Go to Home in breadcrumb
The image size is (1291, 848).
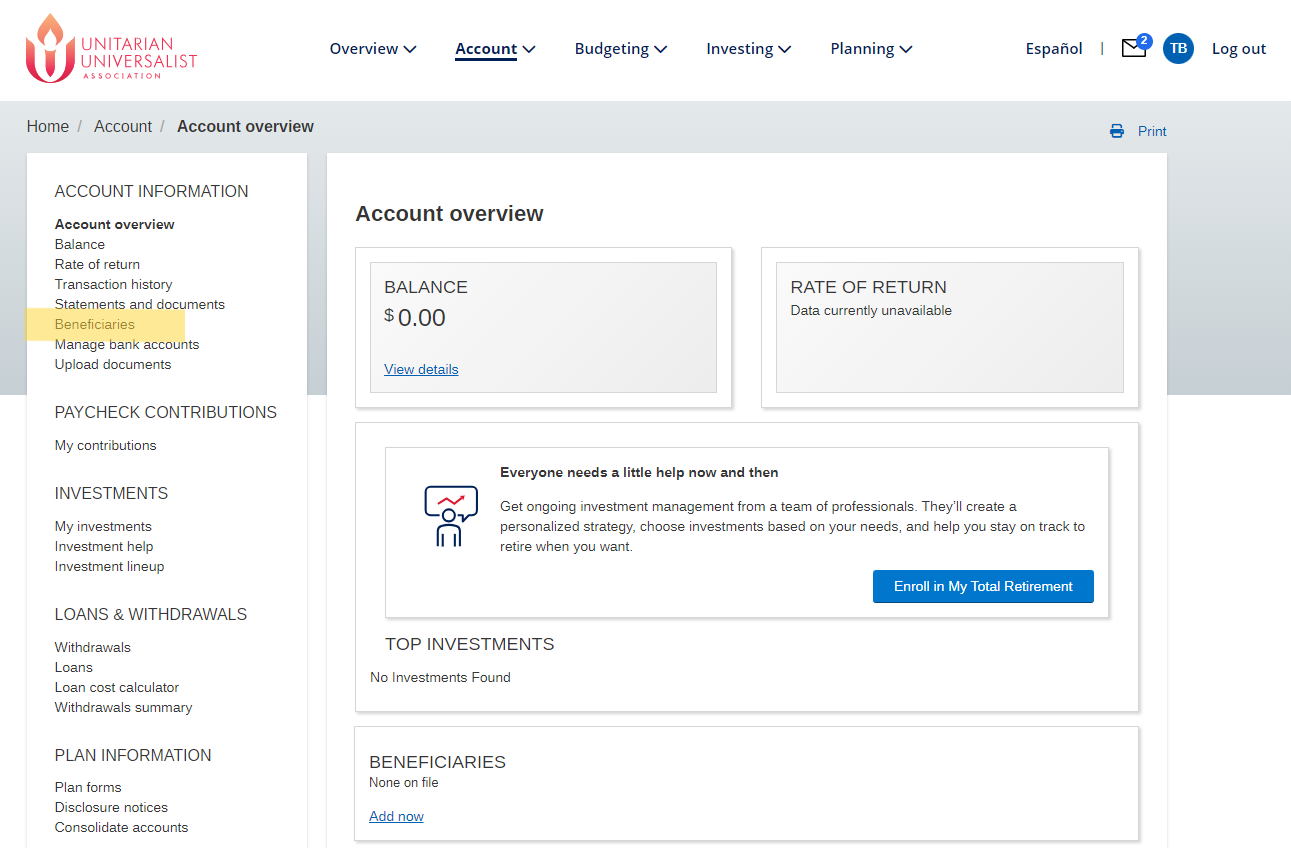48,126
